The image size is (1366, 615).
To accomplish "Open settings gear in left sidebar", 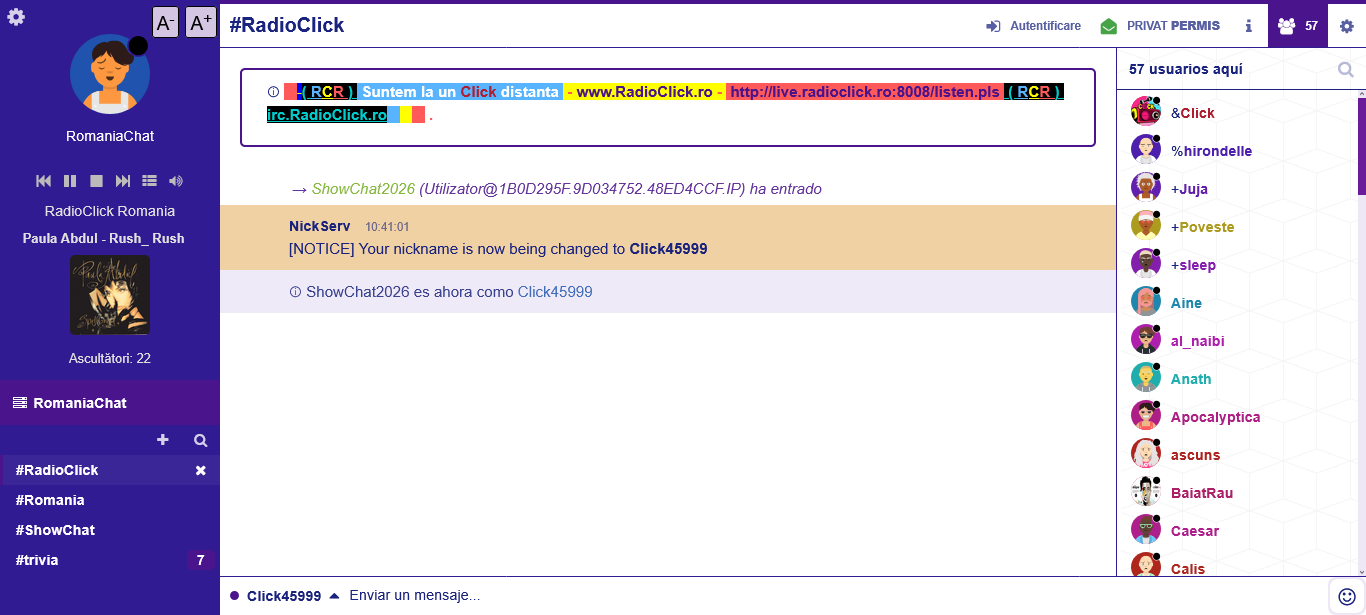I will click(x=16, y=16).
